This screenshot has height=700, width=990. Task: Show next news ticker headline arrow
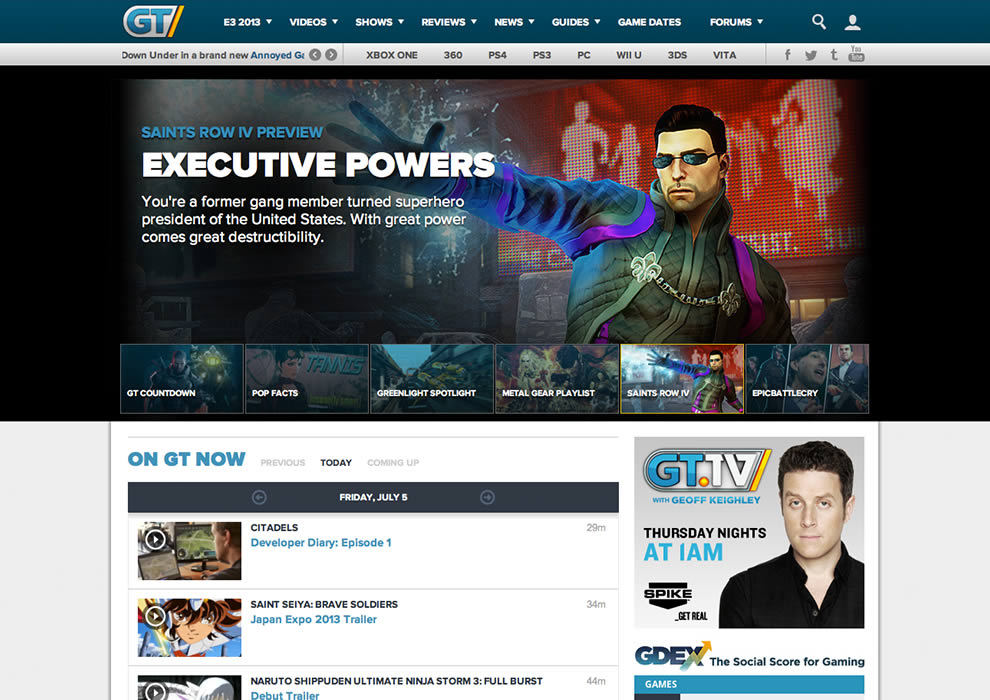pyautogui.click(x=331, y=55)
